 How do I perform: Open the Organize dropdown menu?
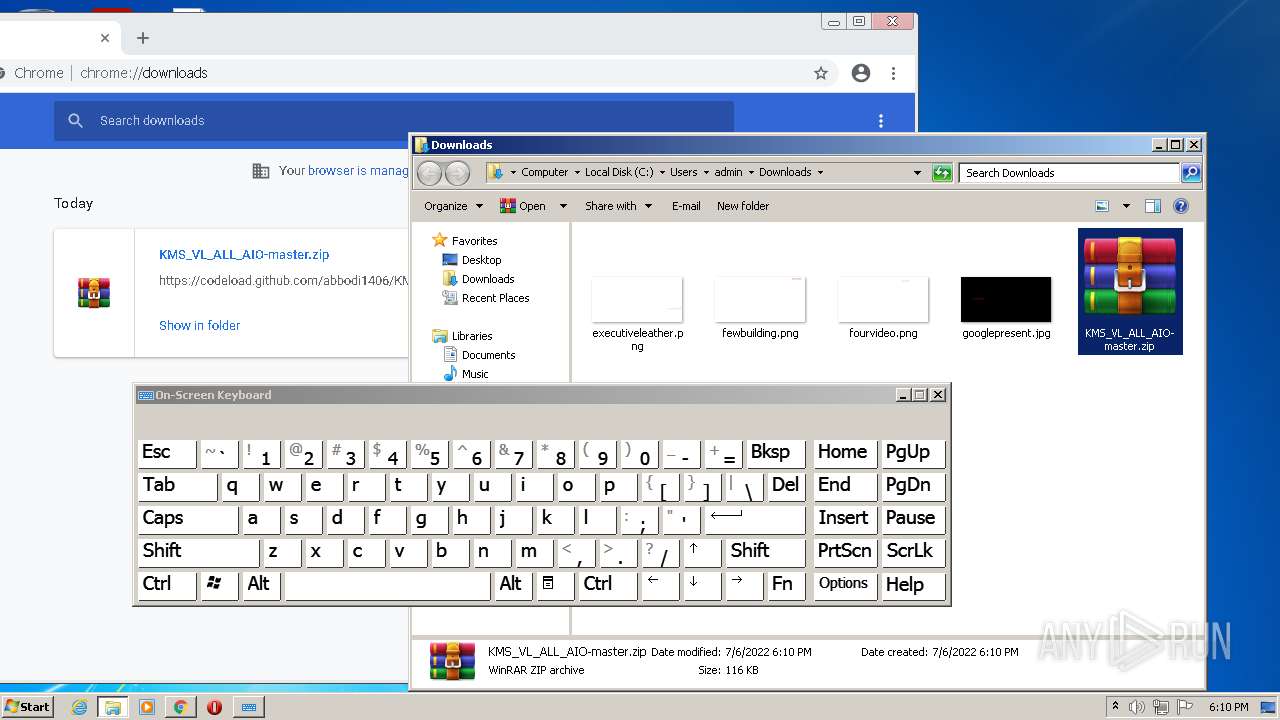(x=453, y=206)
